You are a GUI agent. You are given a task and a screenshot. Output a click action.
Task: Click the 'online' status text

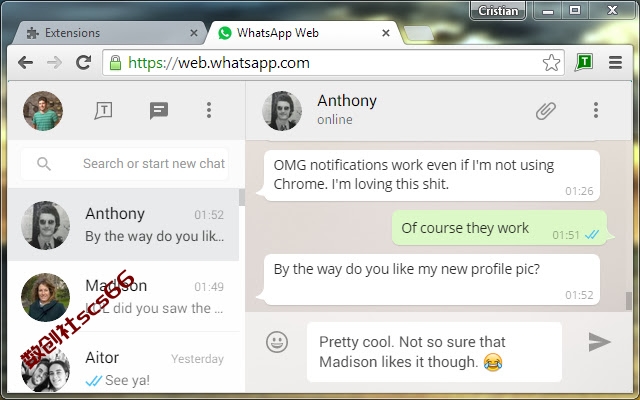(x=335, y=120)
